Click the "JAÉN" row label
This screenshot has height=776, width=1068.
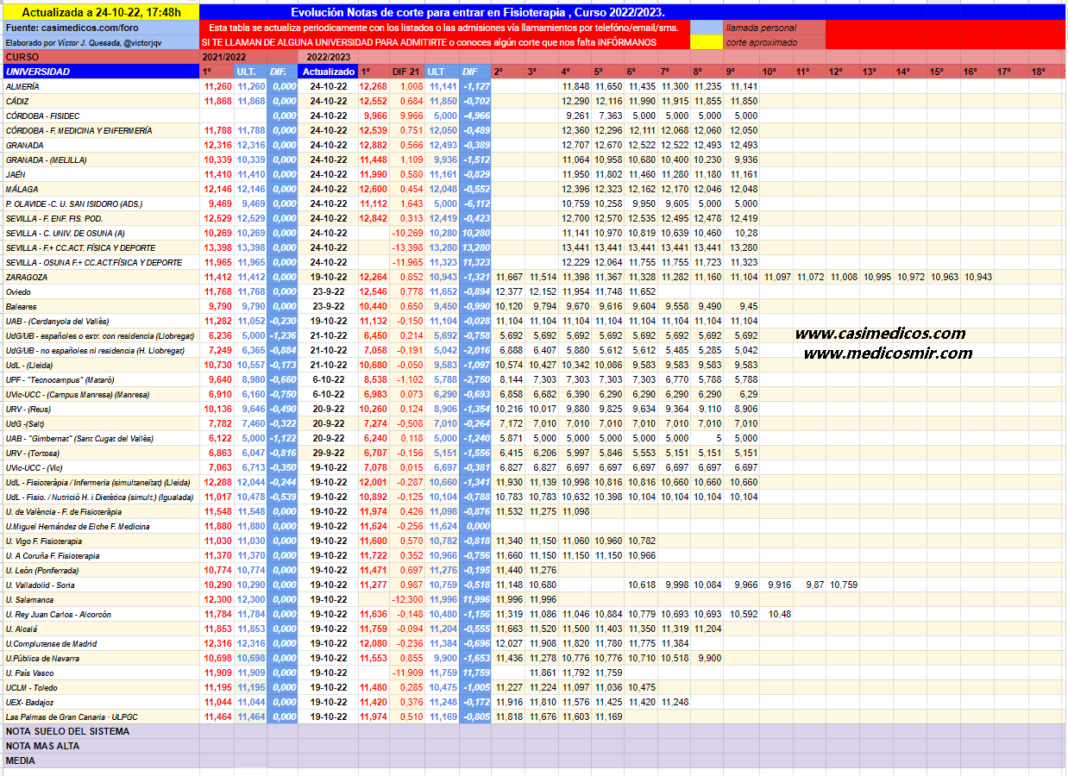point(15,174)
